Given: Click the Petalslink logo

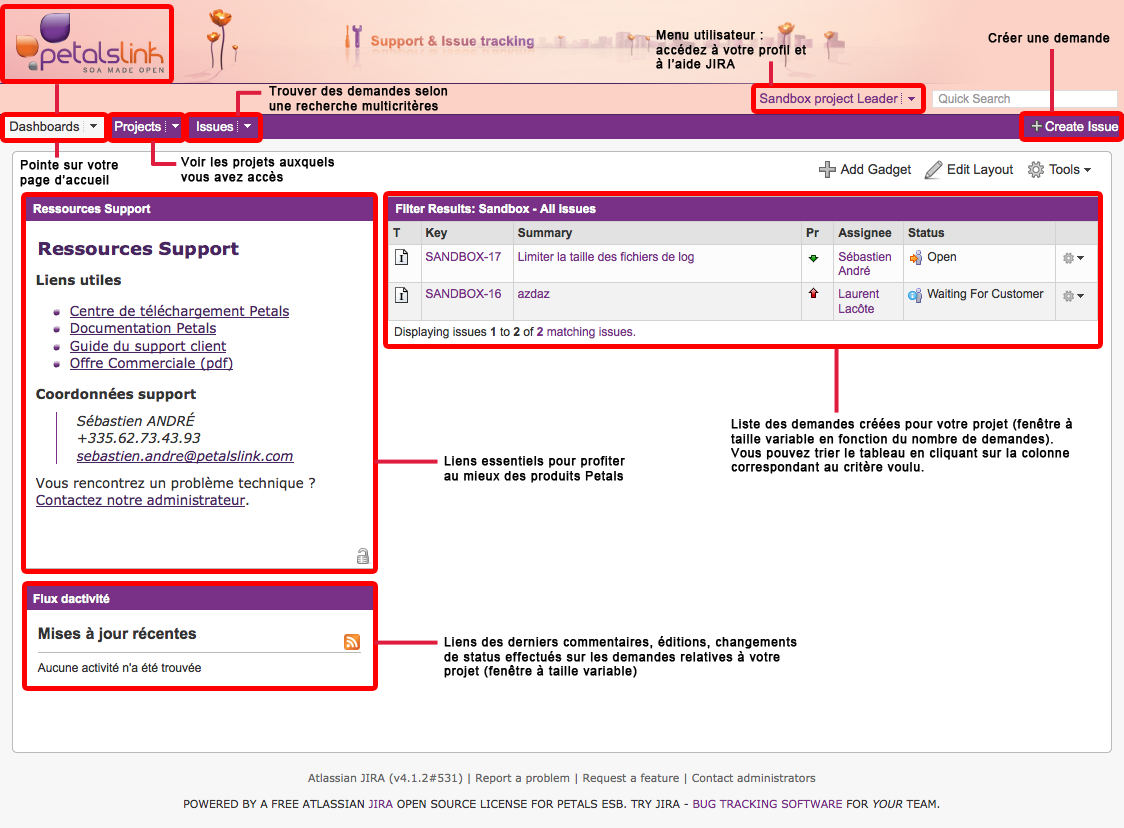Looking at the screenshot, I should coord(88,45).
